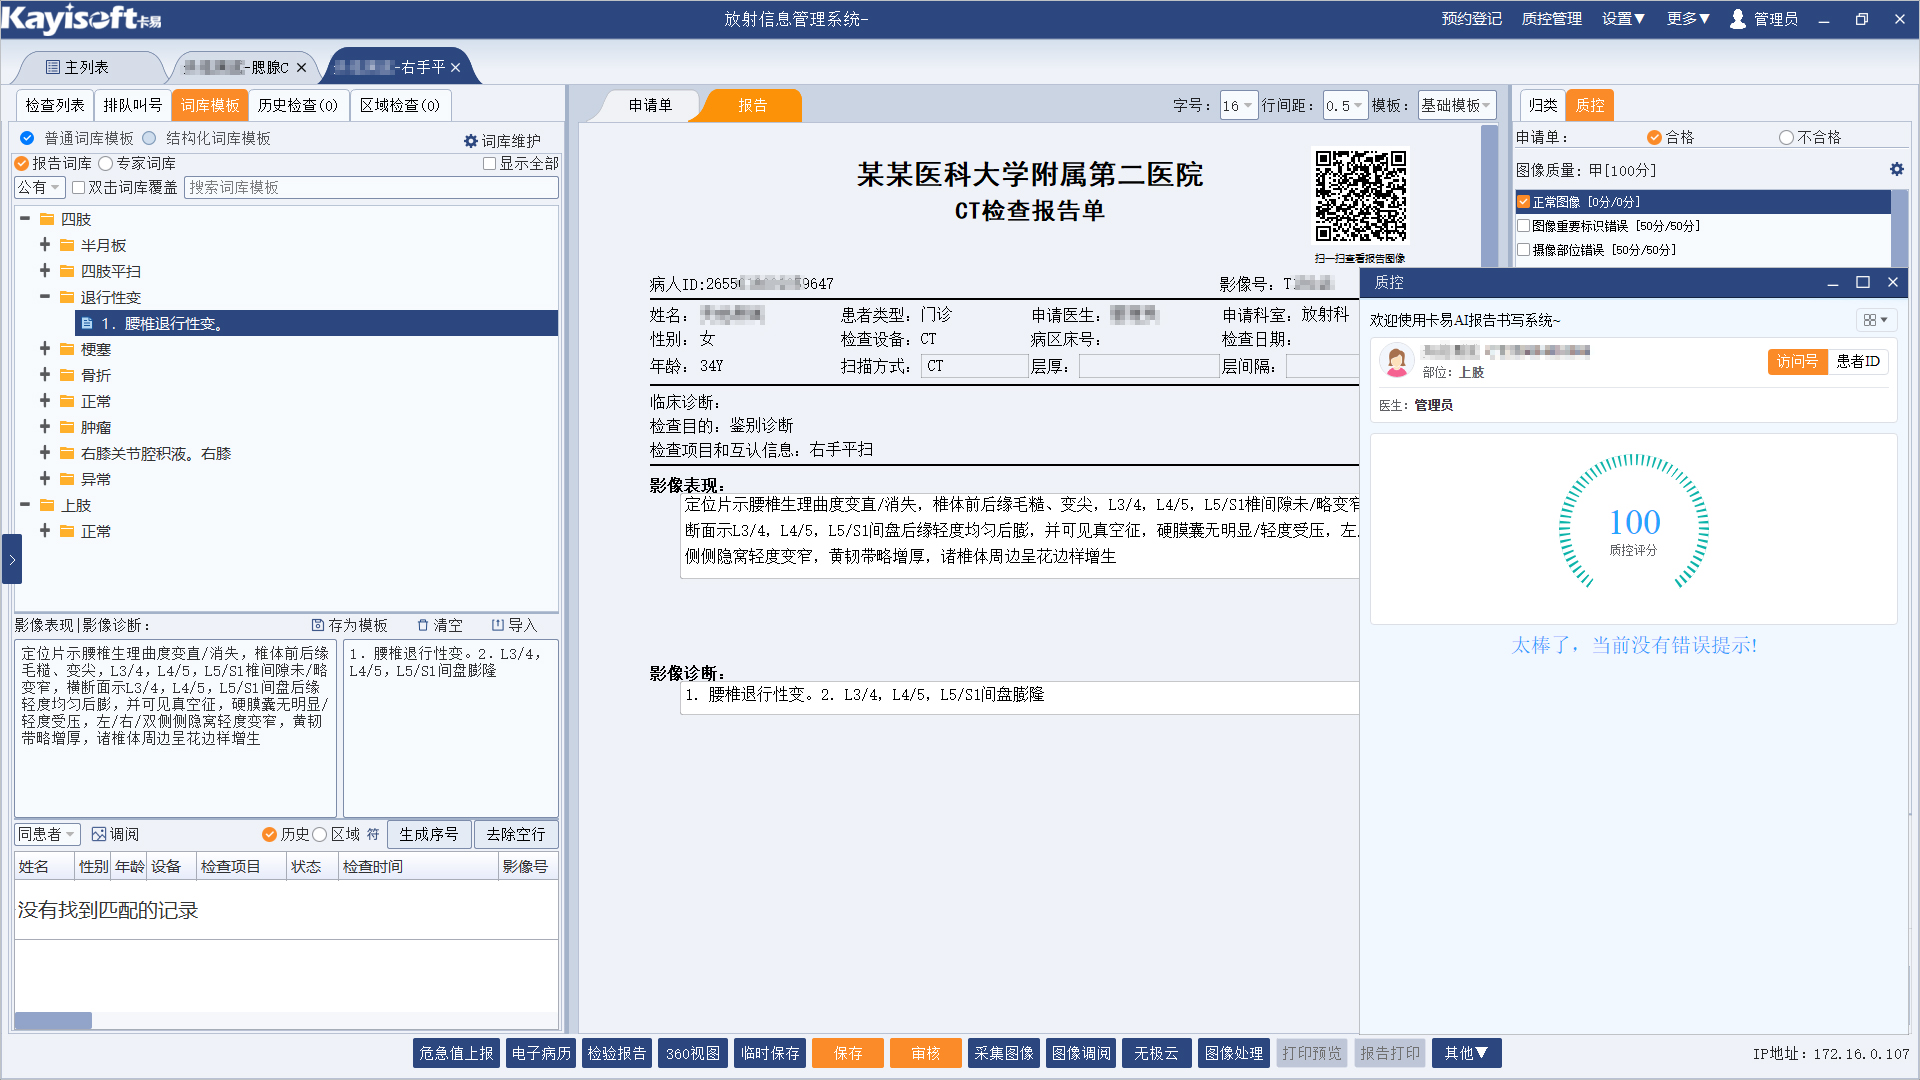Click the 调阅 image icon

pos(99,834)
